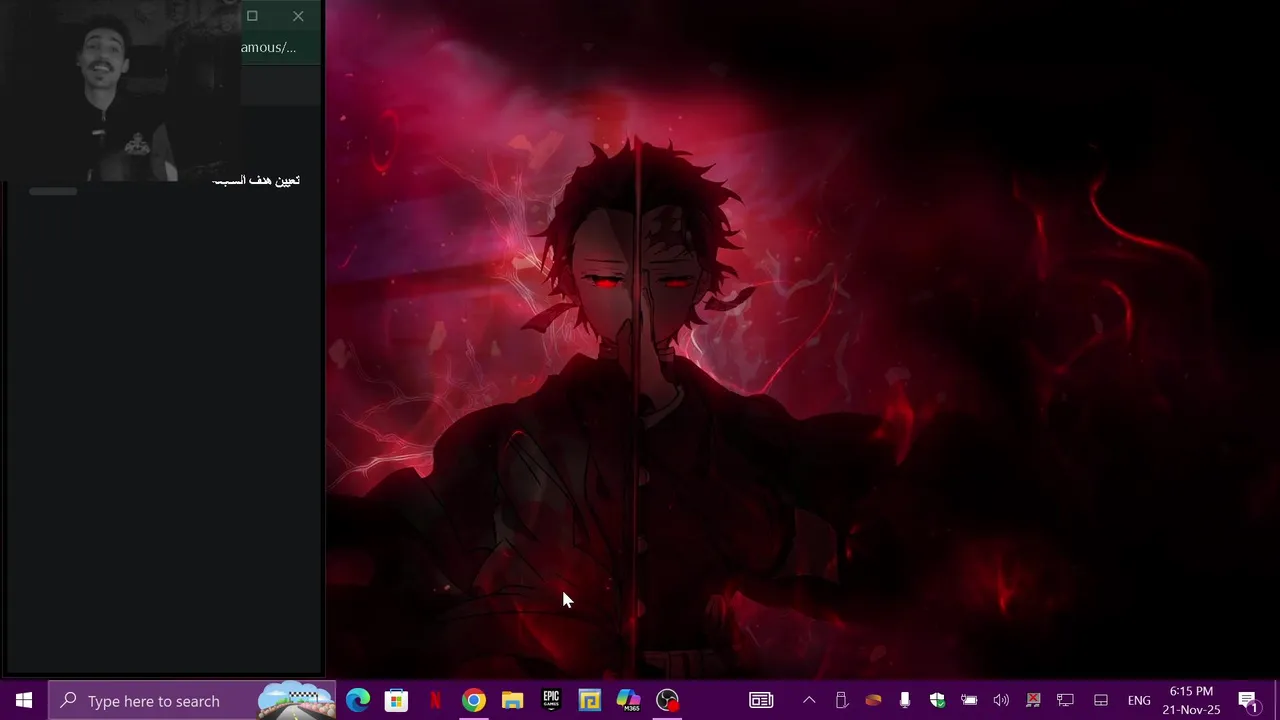Click the 'amous/...' address text

[x=268, y=47]
